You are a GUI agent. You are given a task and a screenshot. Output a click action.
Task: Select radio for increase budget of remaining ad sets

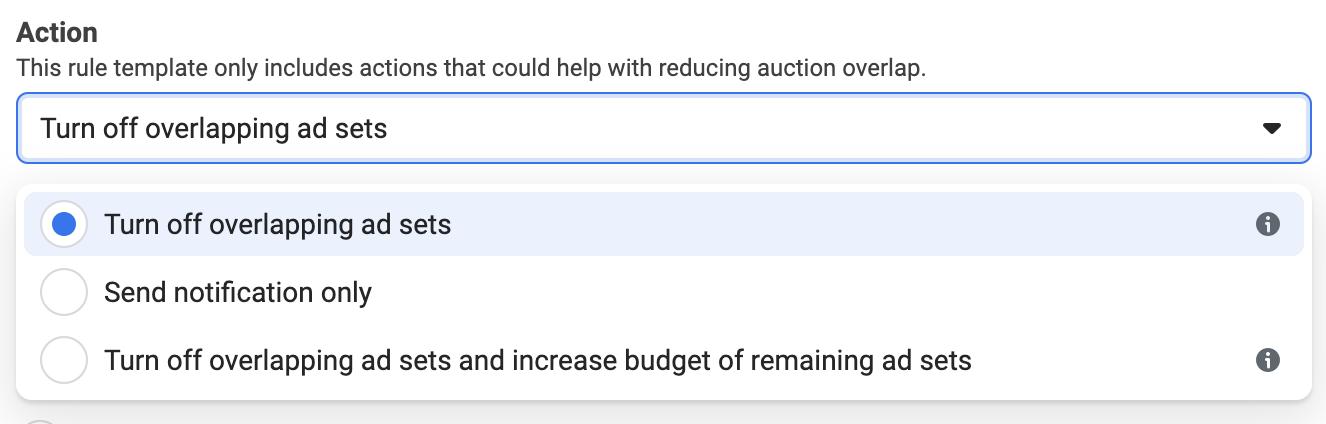click(x=64, y=360)
